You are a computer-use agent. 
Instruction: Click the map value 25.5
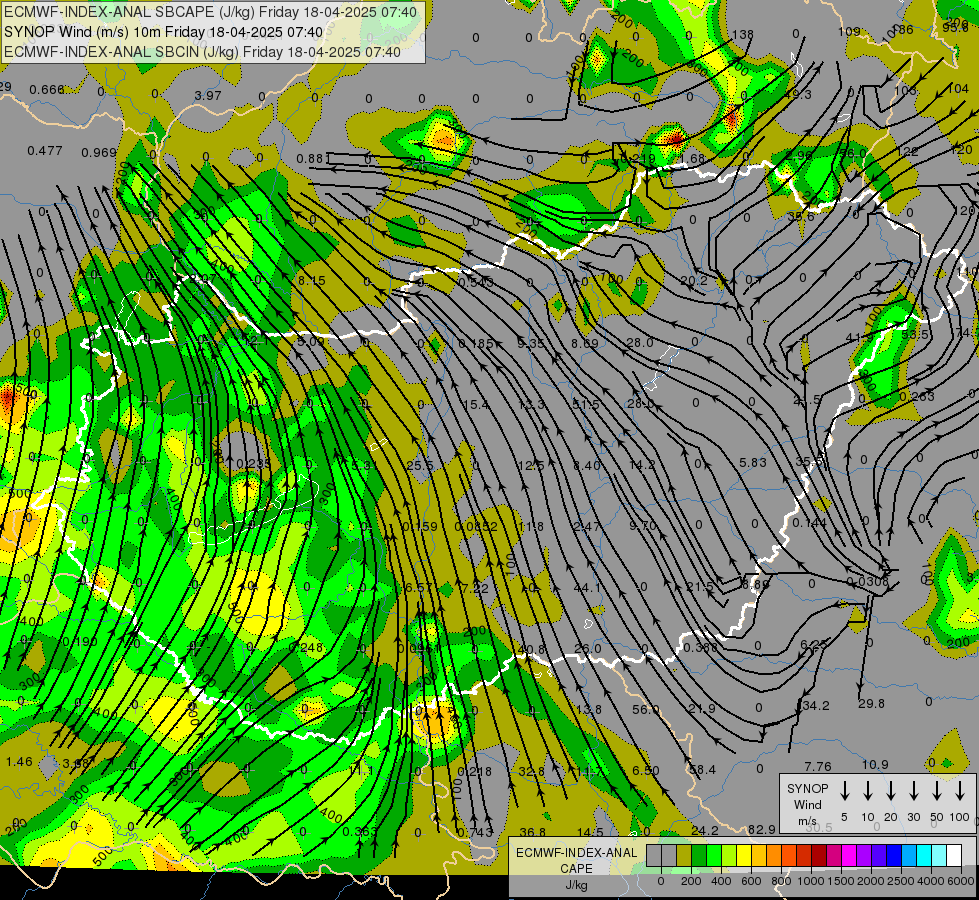pyautogui.click(x=420, y=465)
